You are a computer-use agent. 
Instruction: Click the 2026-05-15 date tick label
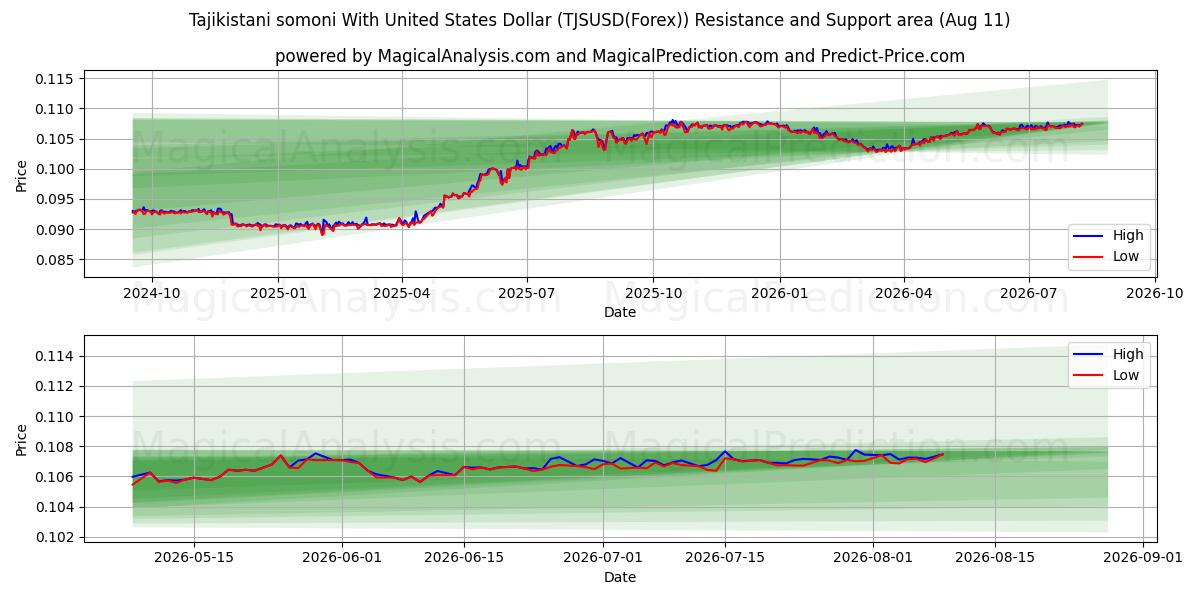[x=193, y=559]
